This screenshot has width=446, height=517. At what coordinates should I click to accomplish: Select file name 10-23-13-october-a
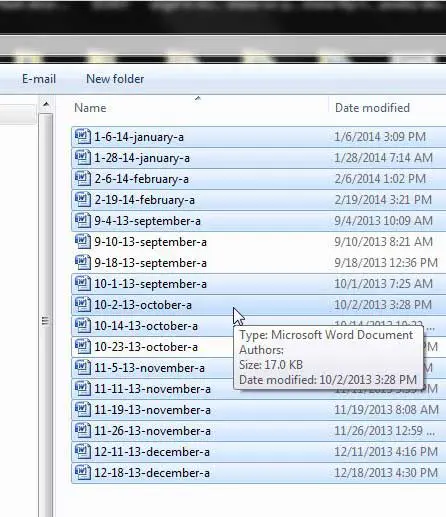(146, 347)
